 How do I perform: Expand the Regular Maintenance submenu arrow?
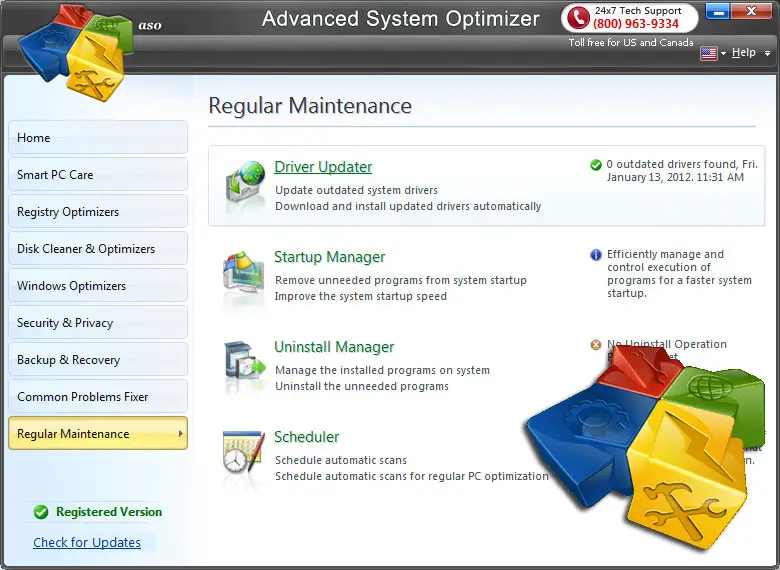[181, 434]
